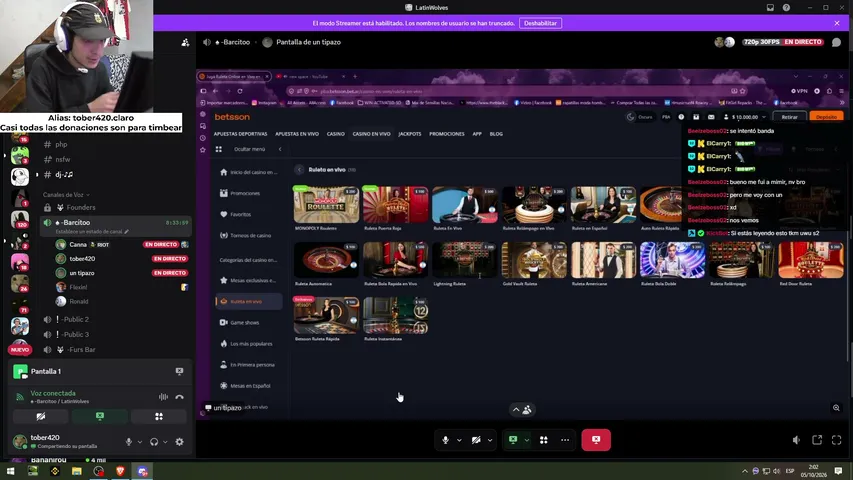Viewport: 853px width, 480px height.
Task: Expand the show members pill above call controls
Action: (522, 410)
